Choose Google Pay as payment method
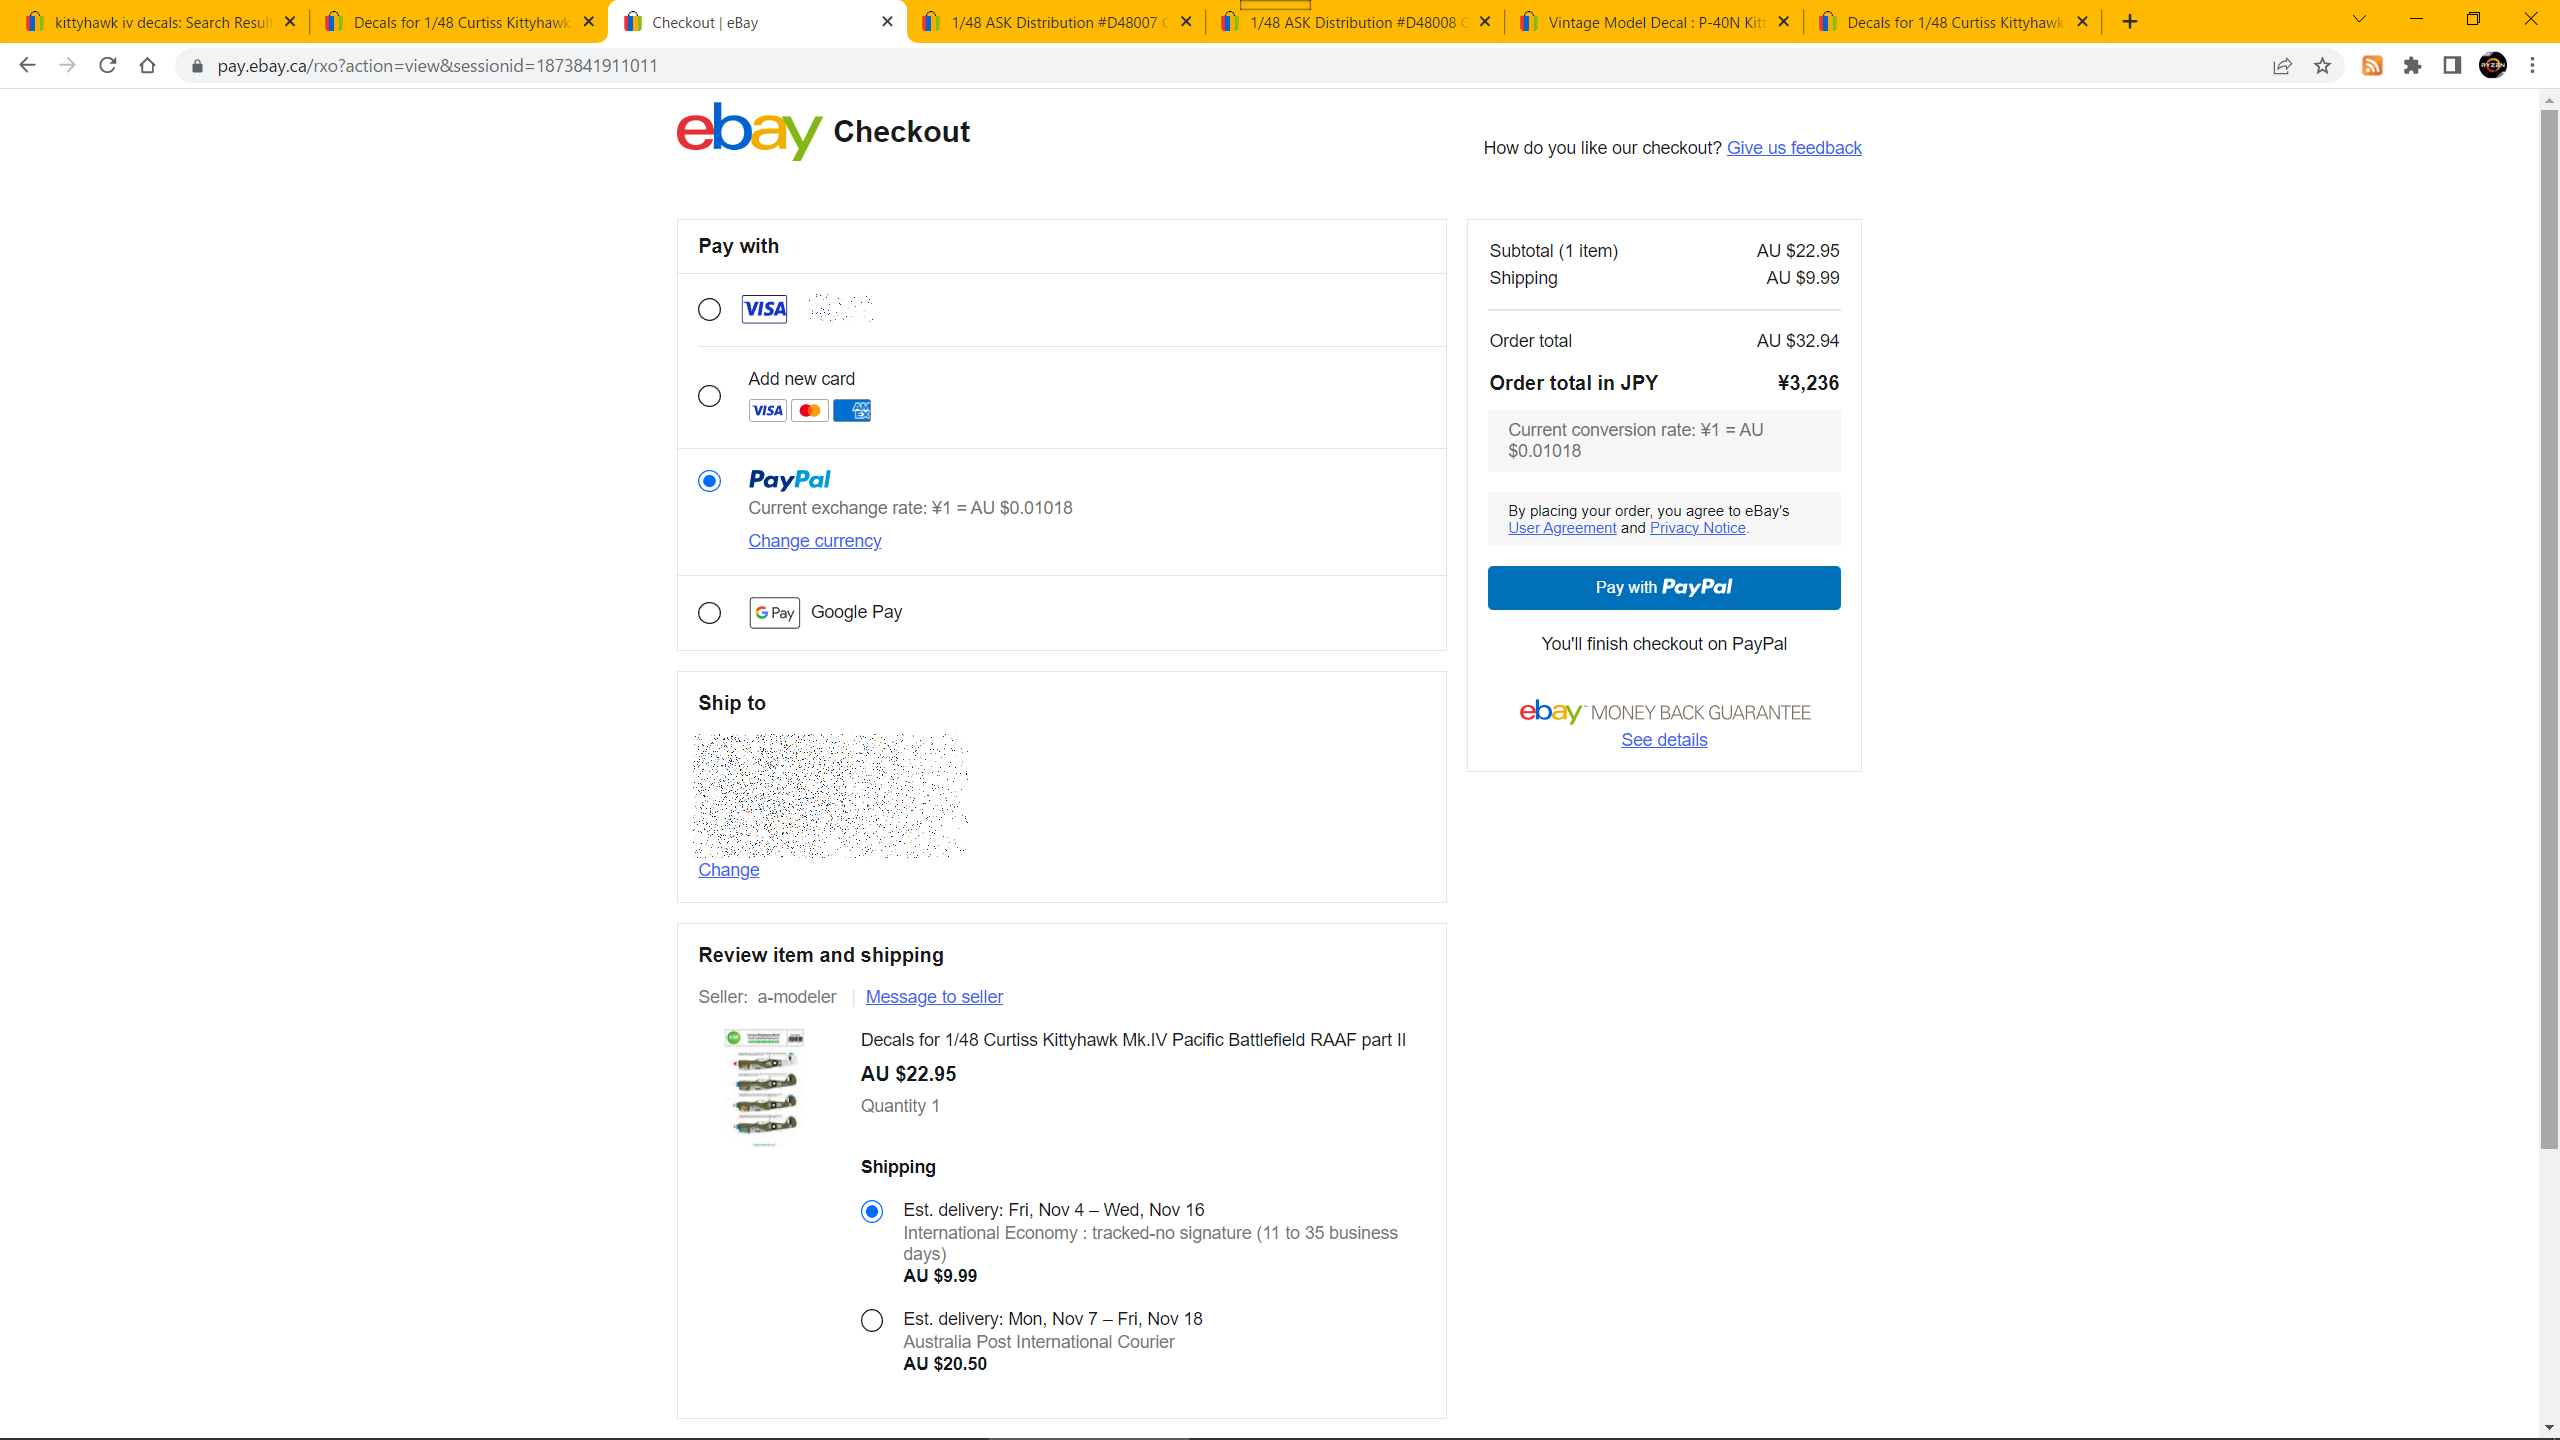Screen dimensions: 2560x1440 point(709,613)
